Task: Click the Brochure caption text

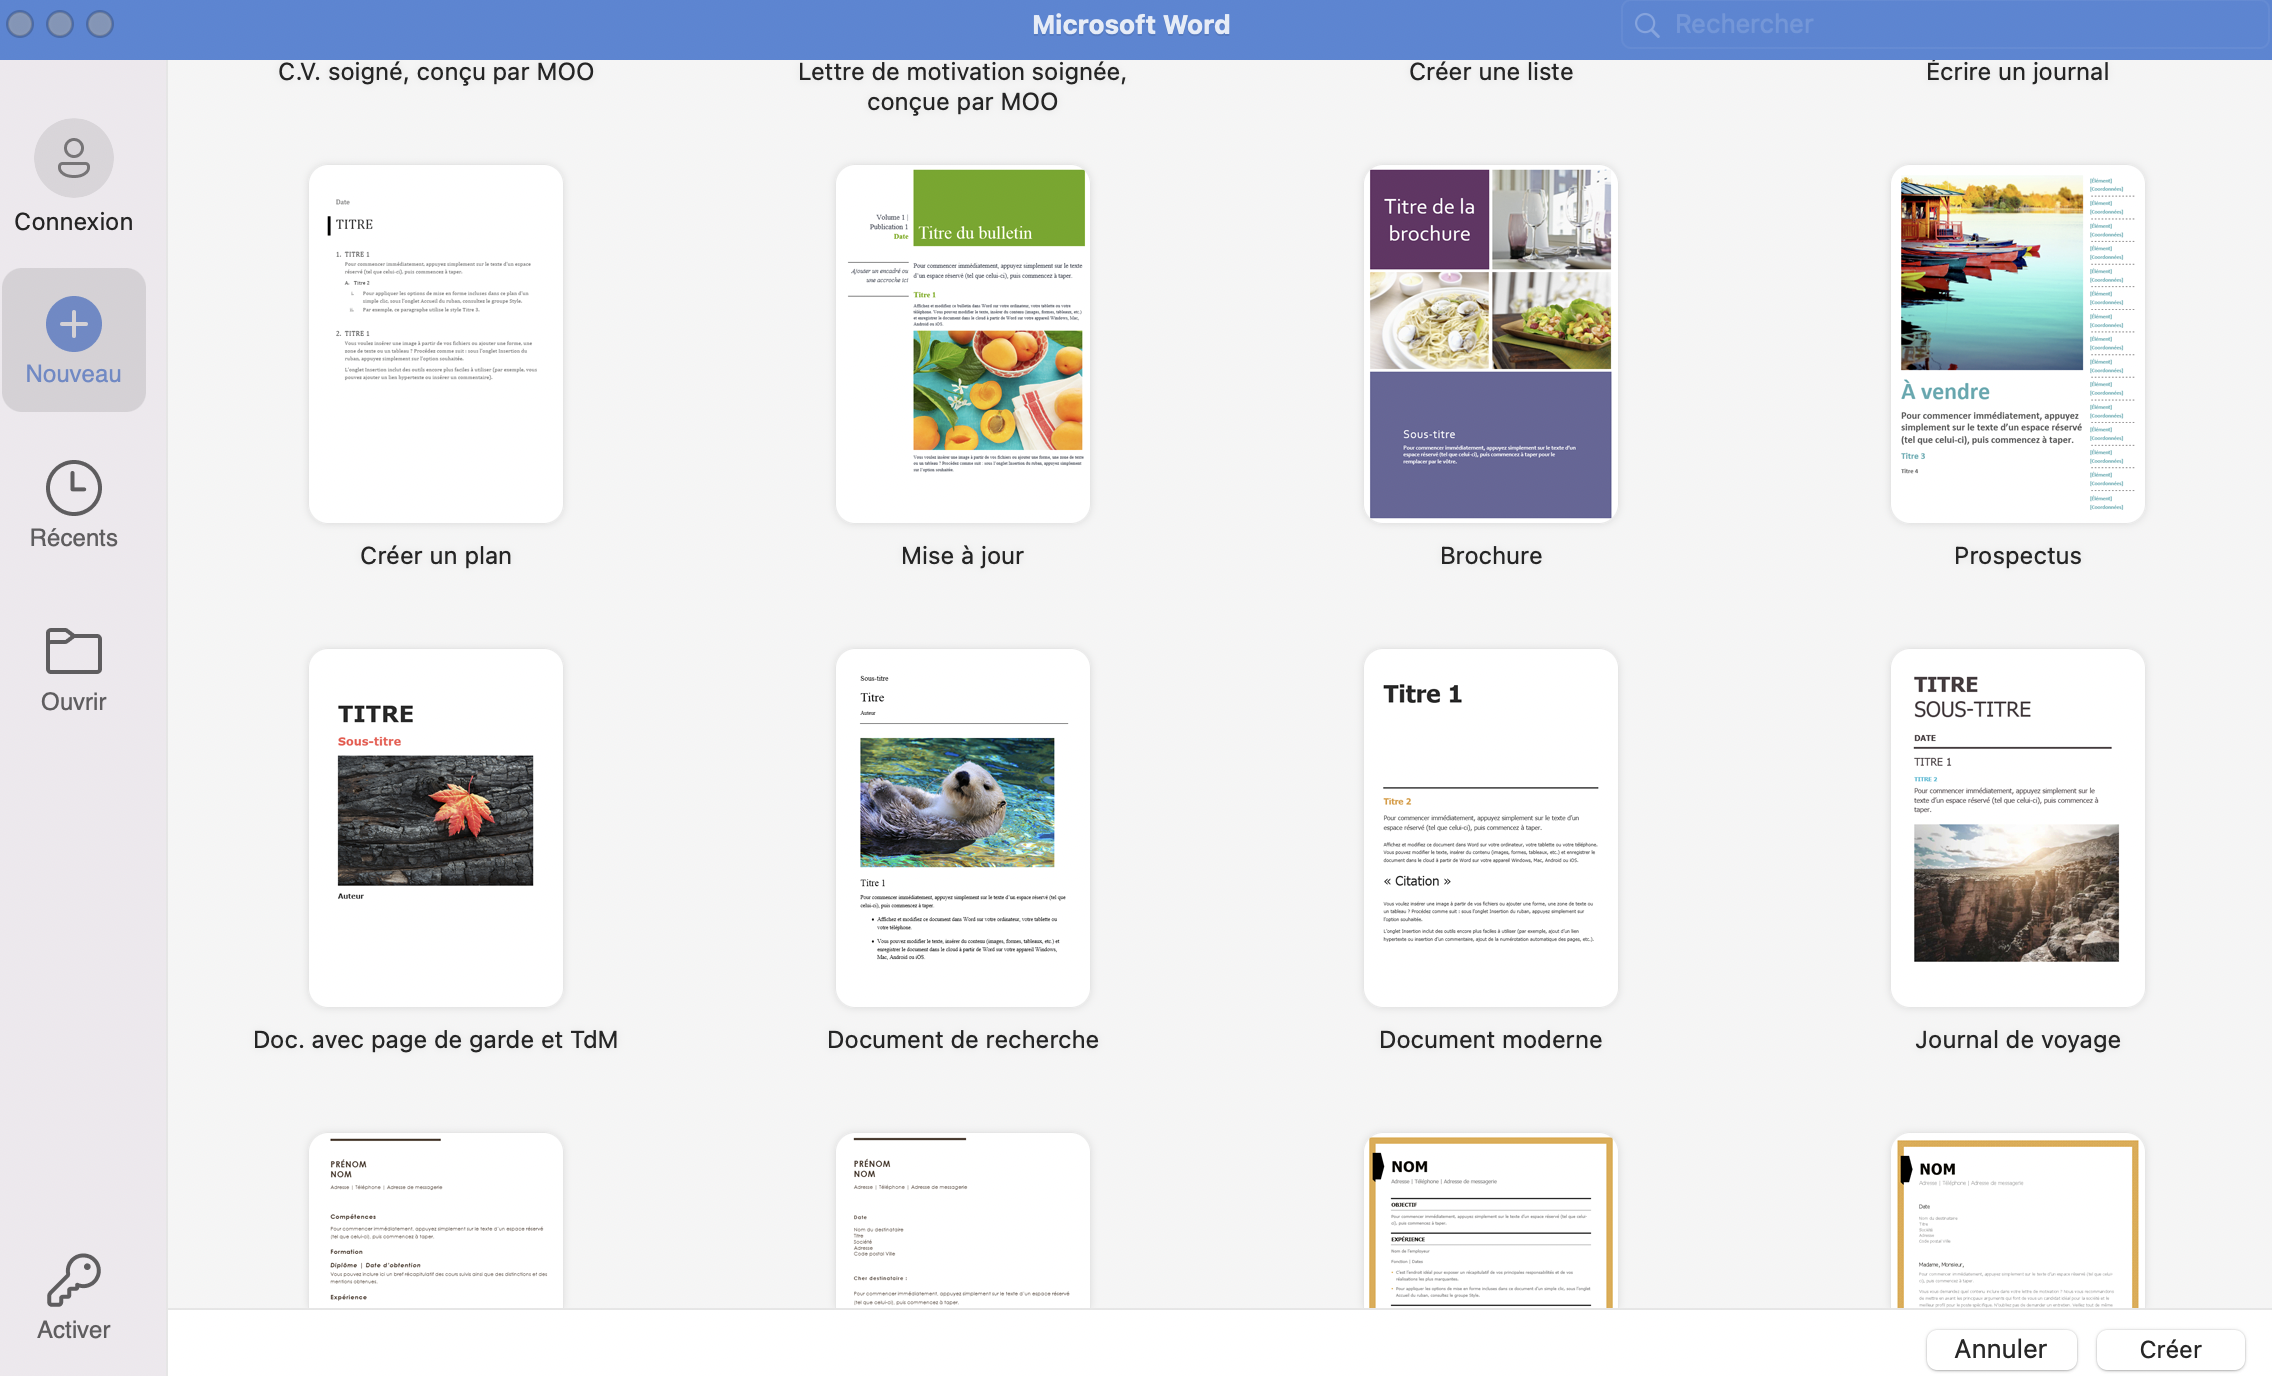Action: point(1490,556)
